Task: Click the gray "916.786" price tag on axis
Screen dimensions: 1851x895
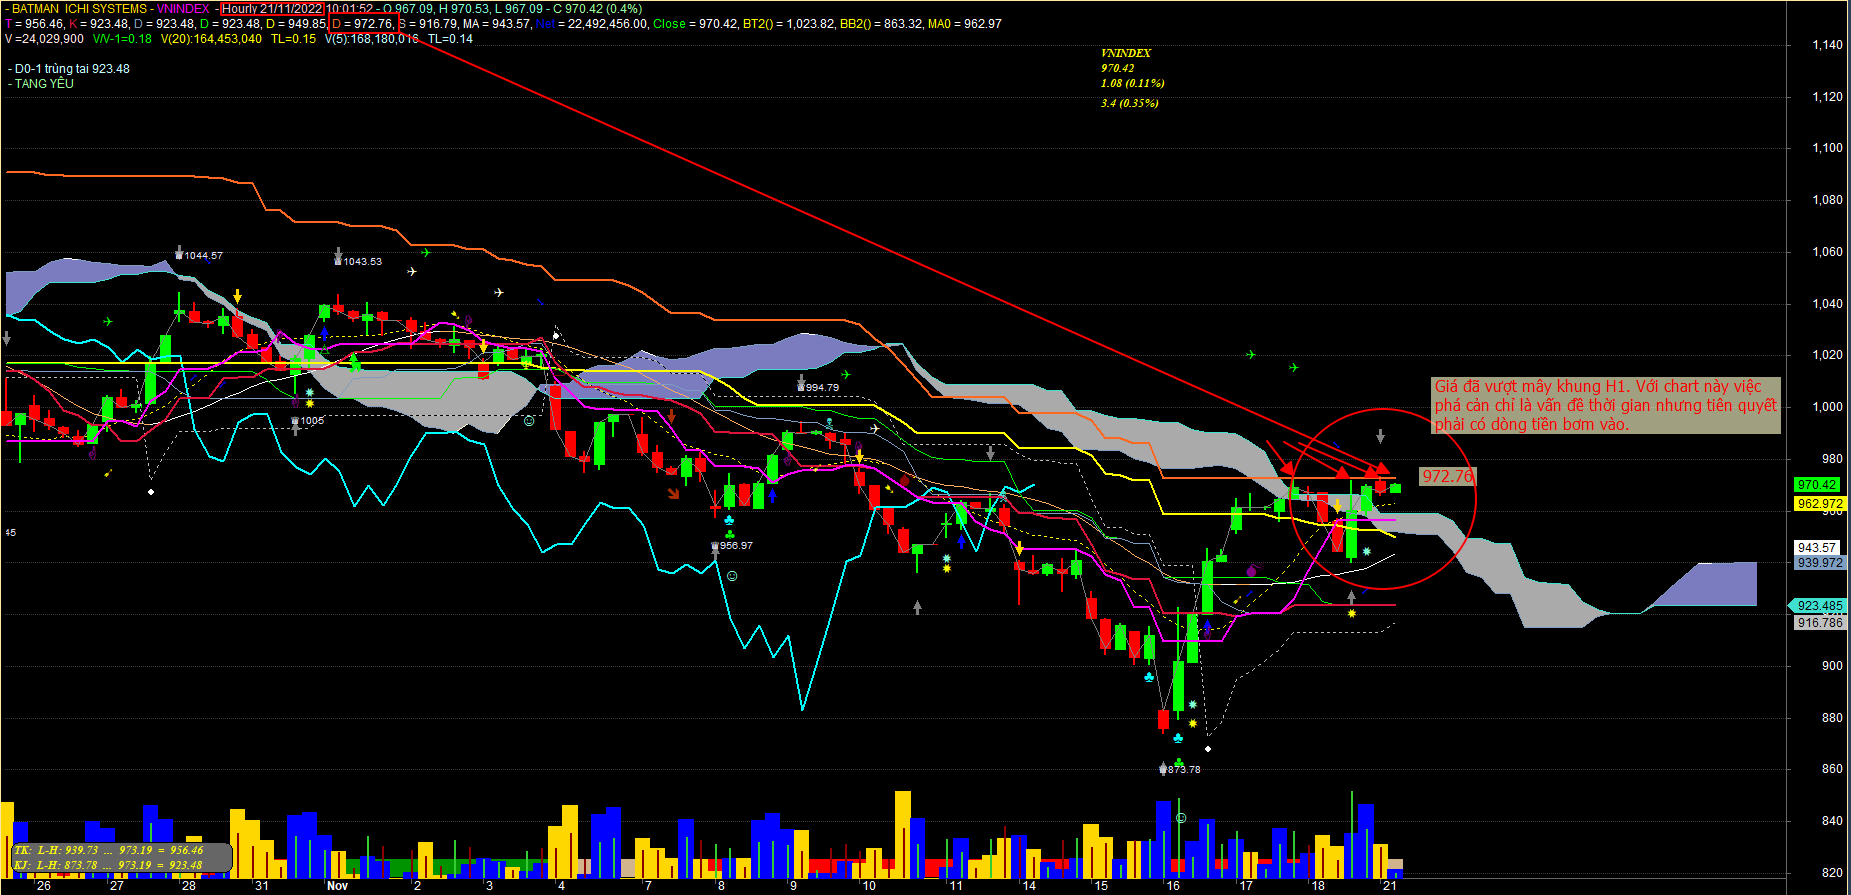Action: 1820,623
